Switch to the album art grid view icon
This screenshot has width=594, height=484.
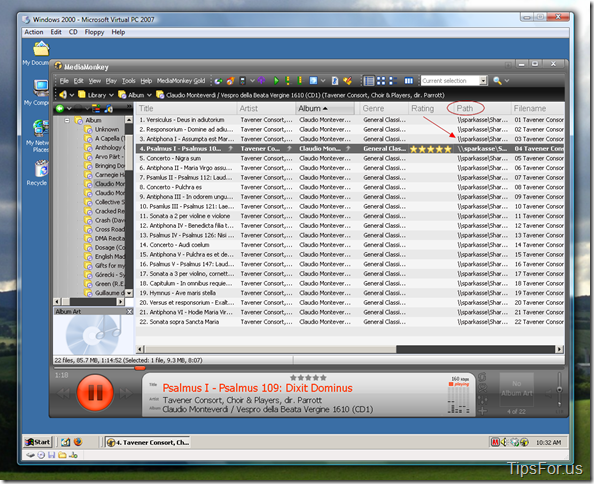tap(381, 81)
